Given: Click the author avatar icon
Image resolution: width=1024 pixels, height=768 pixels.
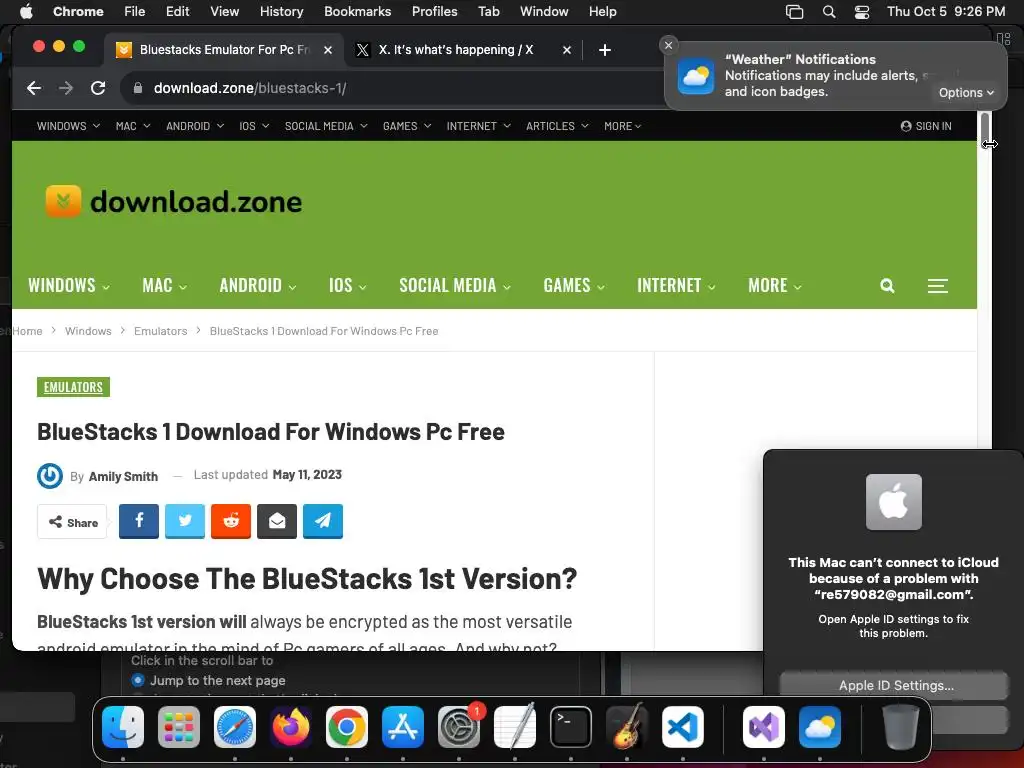Looking at the screenshot, I should [x=50, y=476].
